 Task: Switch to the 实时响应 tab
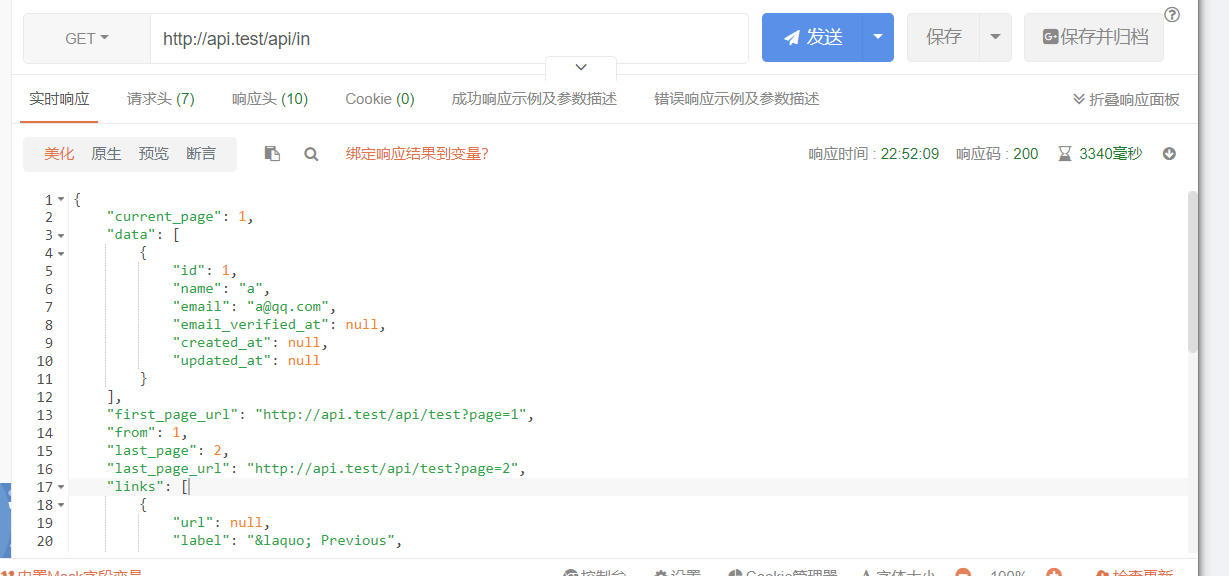(x=59, y=99)
